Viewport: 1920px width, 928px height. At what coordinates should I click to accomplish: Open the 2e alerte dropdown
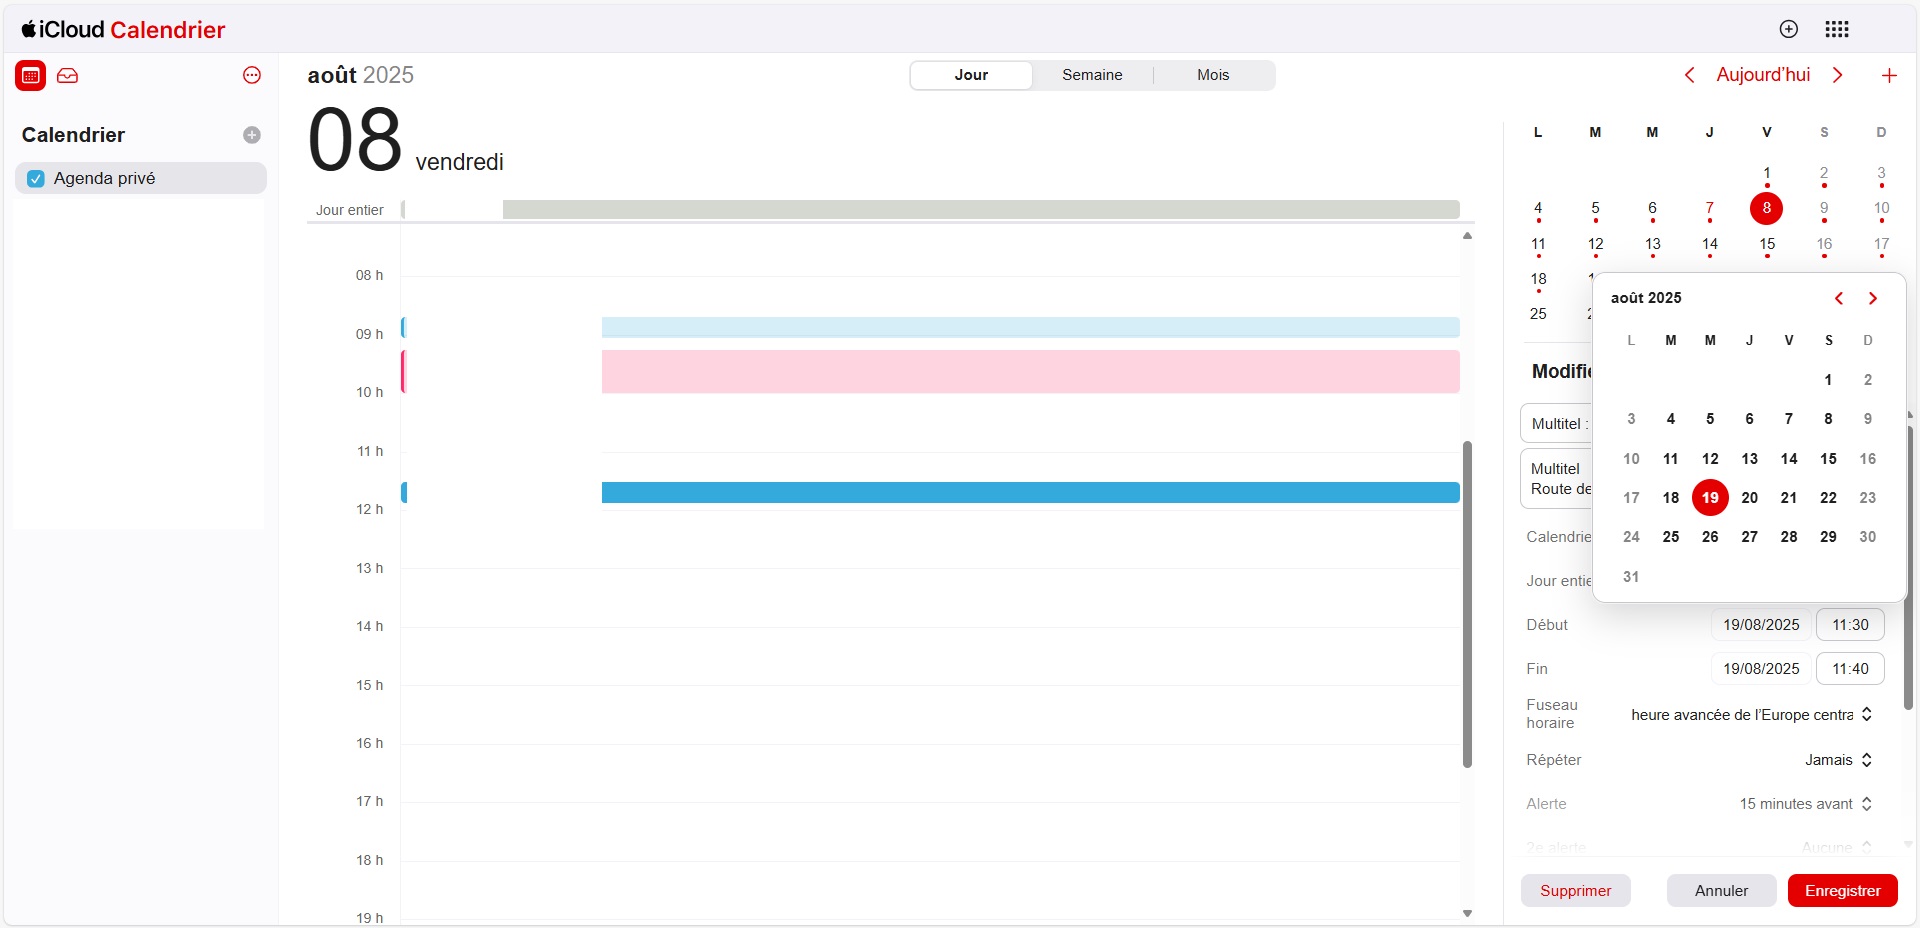pos(1837,847)
